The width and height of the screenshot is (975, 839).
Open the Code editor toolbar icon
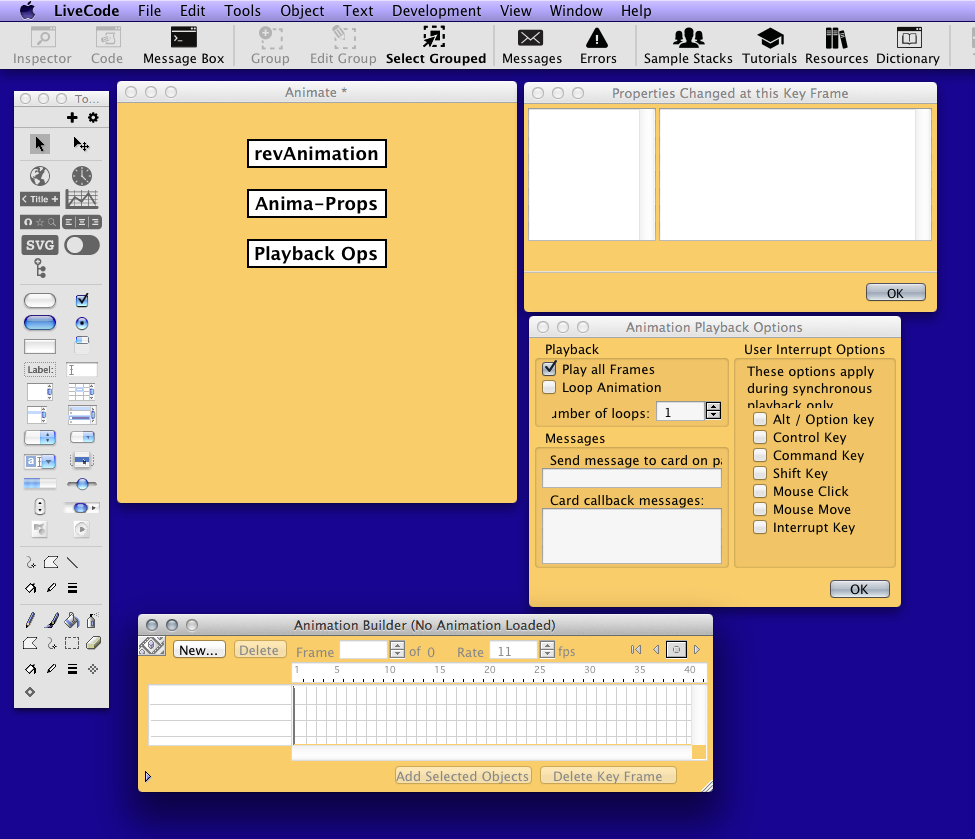[107, 45]
